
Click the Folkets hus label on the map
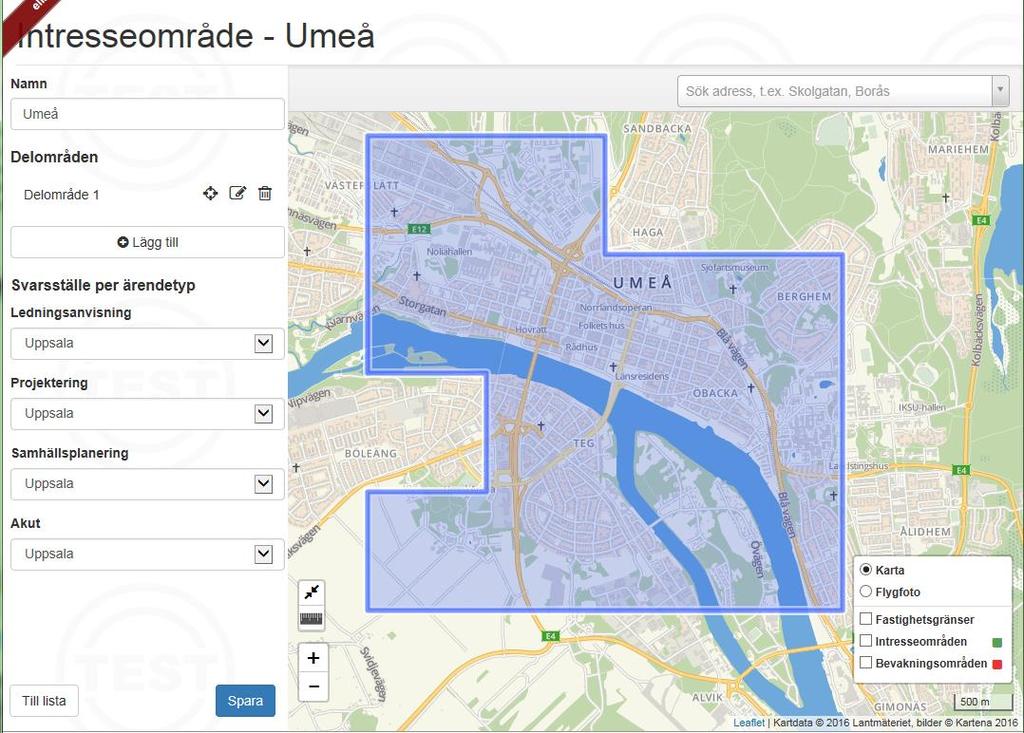[601, 325]
